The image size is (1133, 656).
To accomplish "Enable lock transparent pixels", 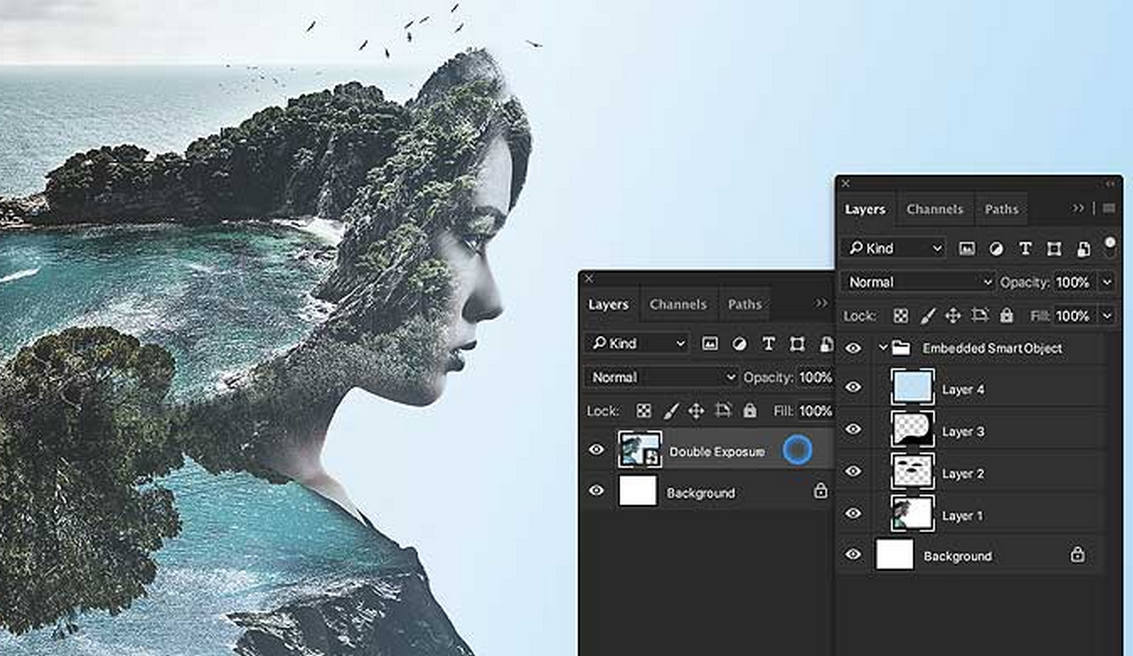I will point(902,314).
